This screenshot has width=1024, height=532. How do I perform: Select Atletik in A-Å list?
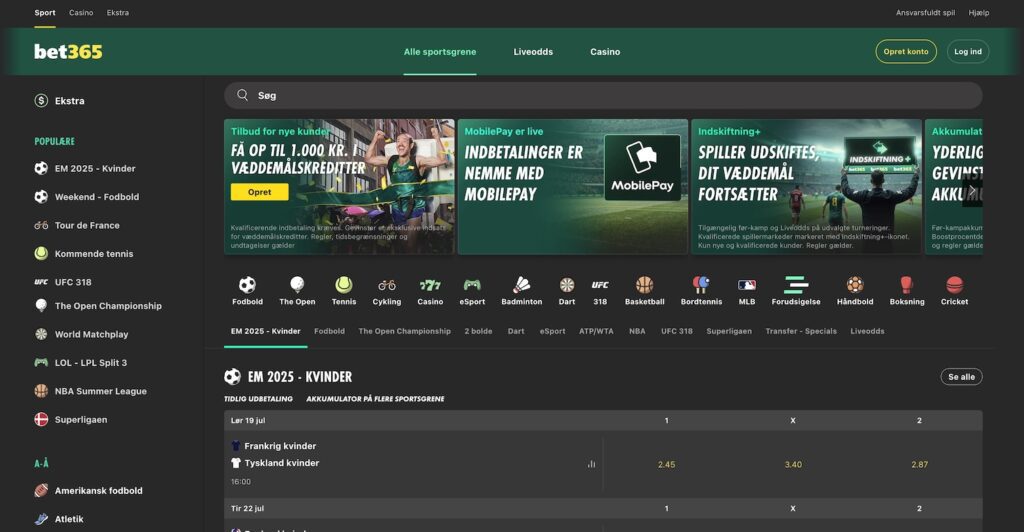(x=69, y=519)
